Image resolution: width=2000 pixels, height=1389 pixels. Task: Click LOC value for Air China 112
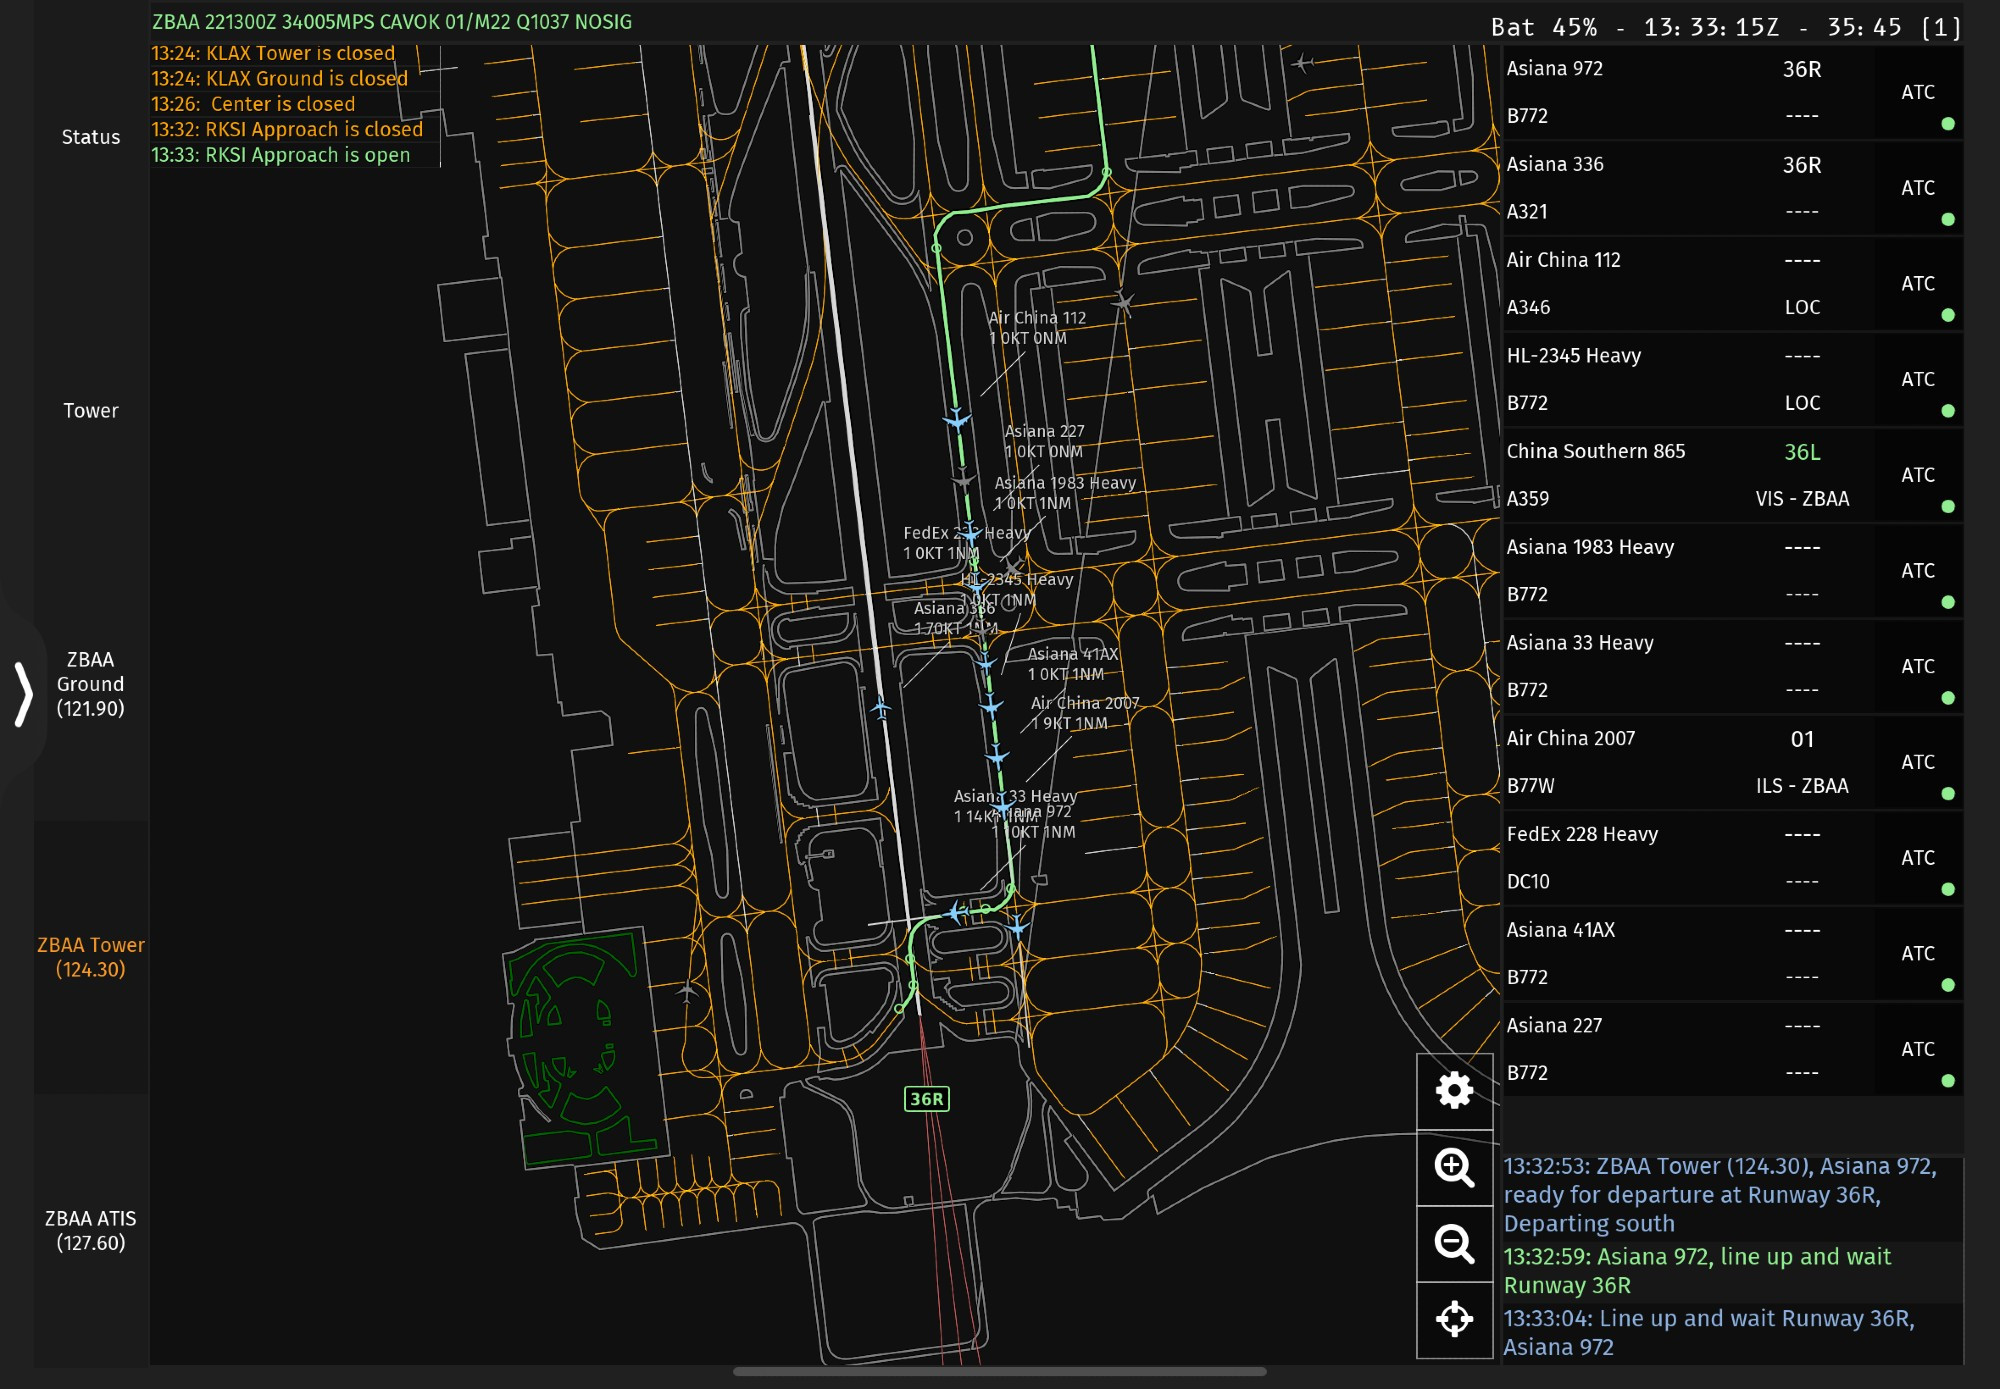(x=1802, y=307)
